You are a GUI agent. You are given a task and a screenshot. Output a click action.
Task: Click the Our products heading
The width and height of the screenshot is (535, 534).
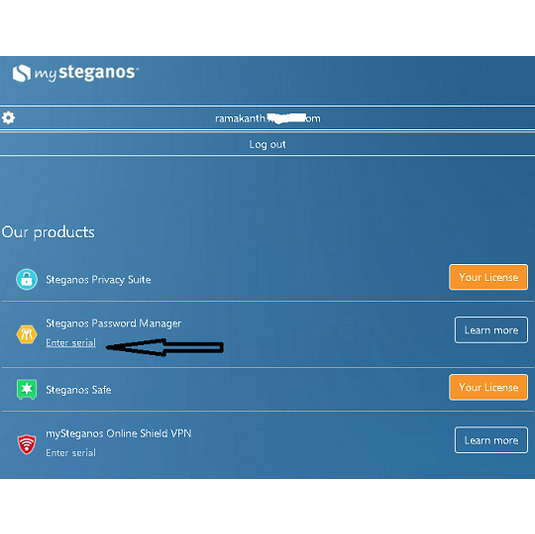[x=48, y=232]
